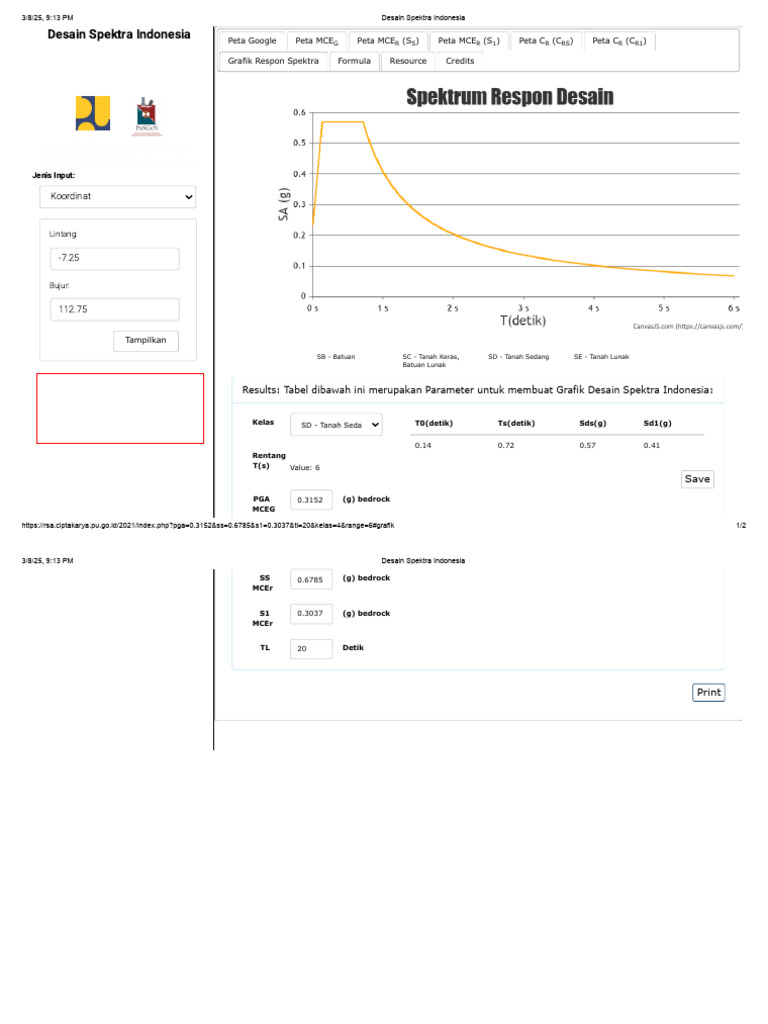The height and width of the screenshot is (1024, 768).
Task: Click the yellow PU ministry logo
Action: point(93,113)
